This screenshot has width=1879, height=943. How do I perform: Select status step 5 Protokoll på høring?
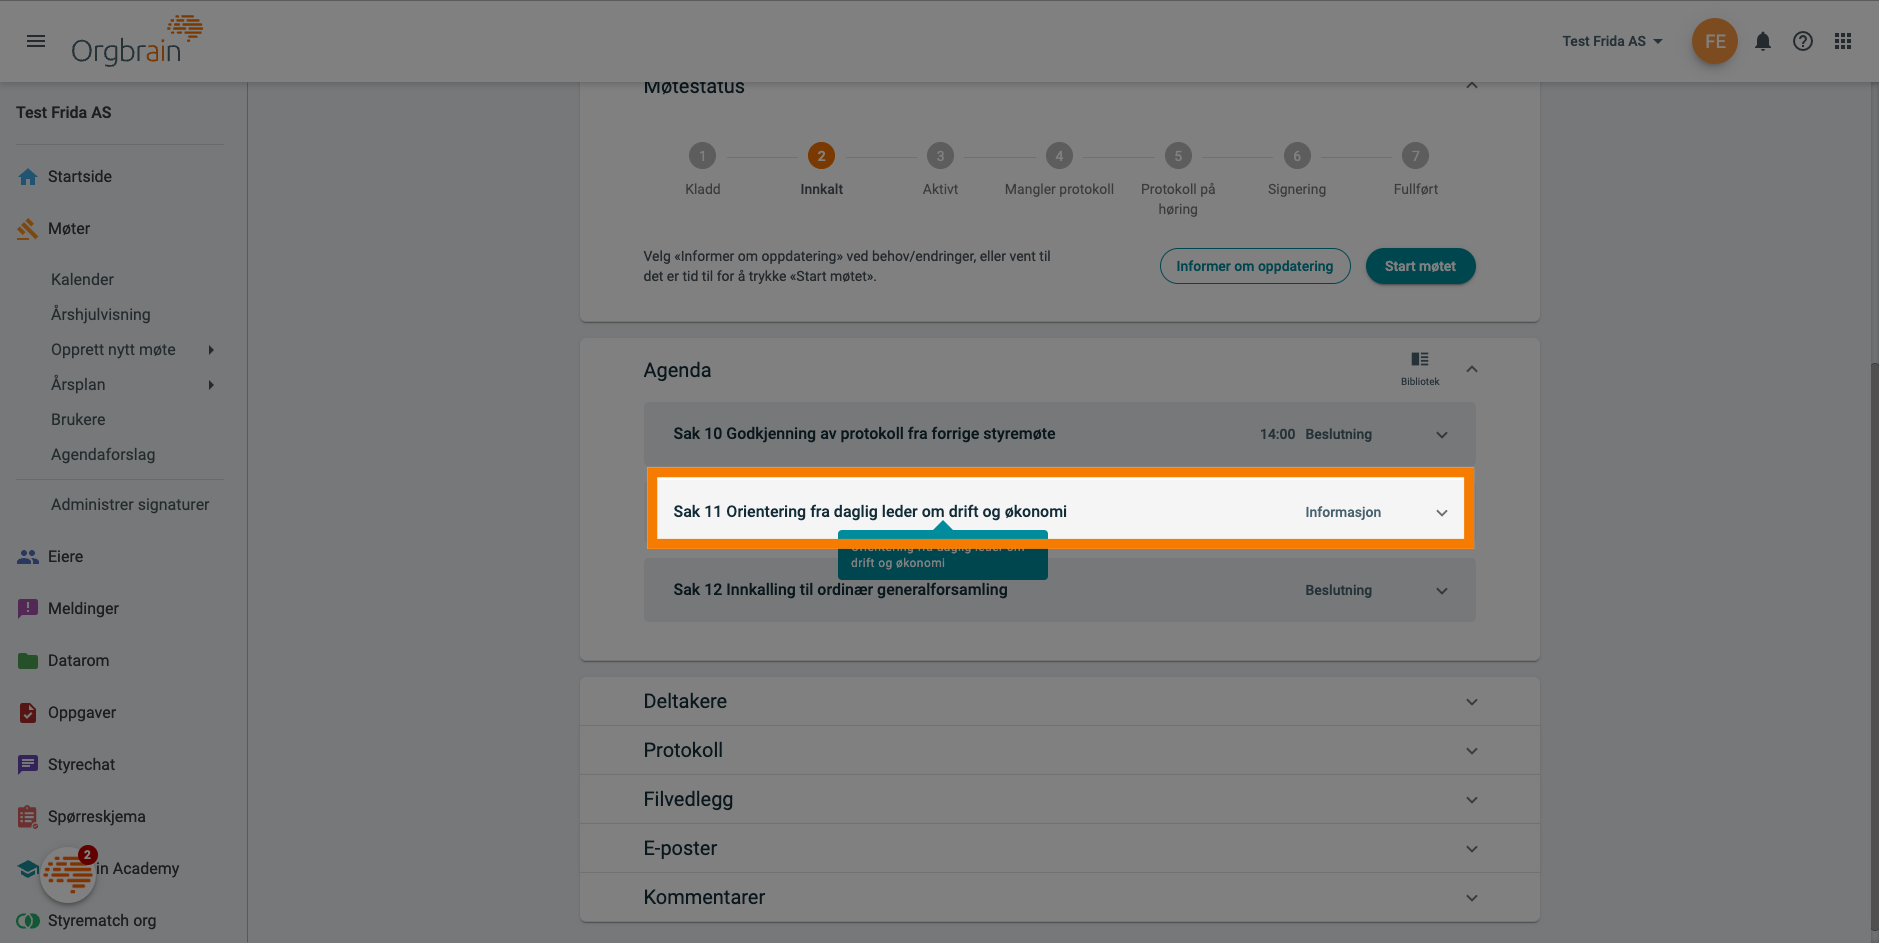coord(1178,156)
